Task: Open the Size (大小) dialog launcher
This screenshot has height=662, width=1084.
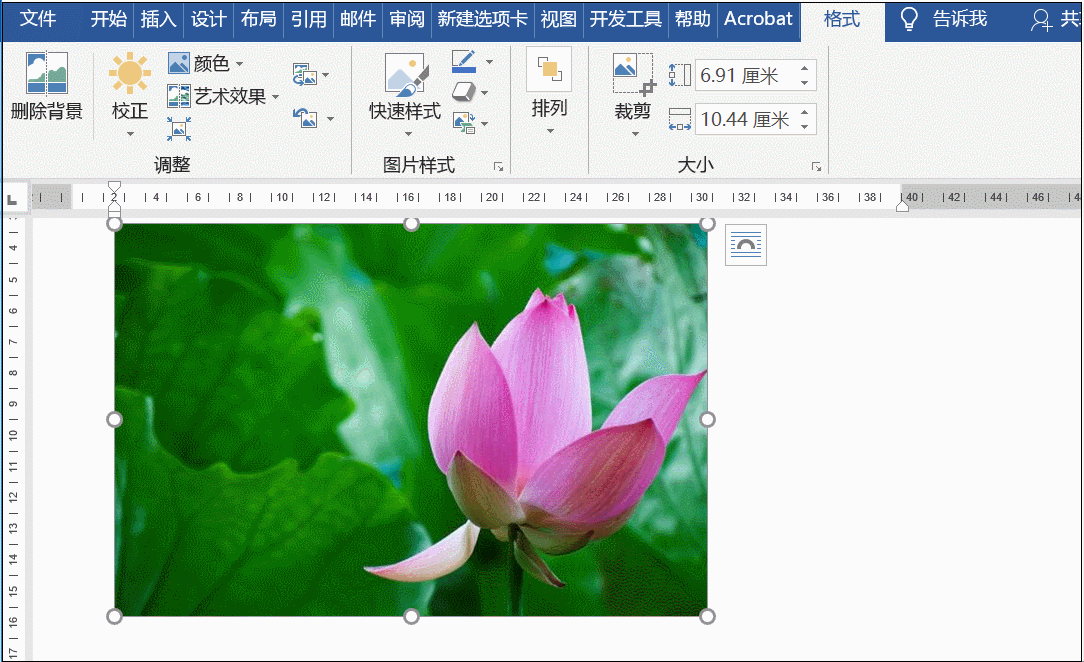Action: coord(816,167)
